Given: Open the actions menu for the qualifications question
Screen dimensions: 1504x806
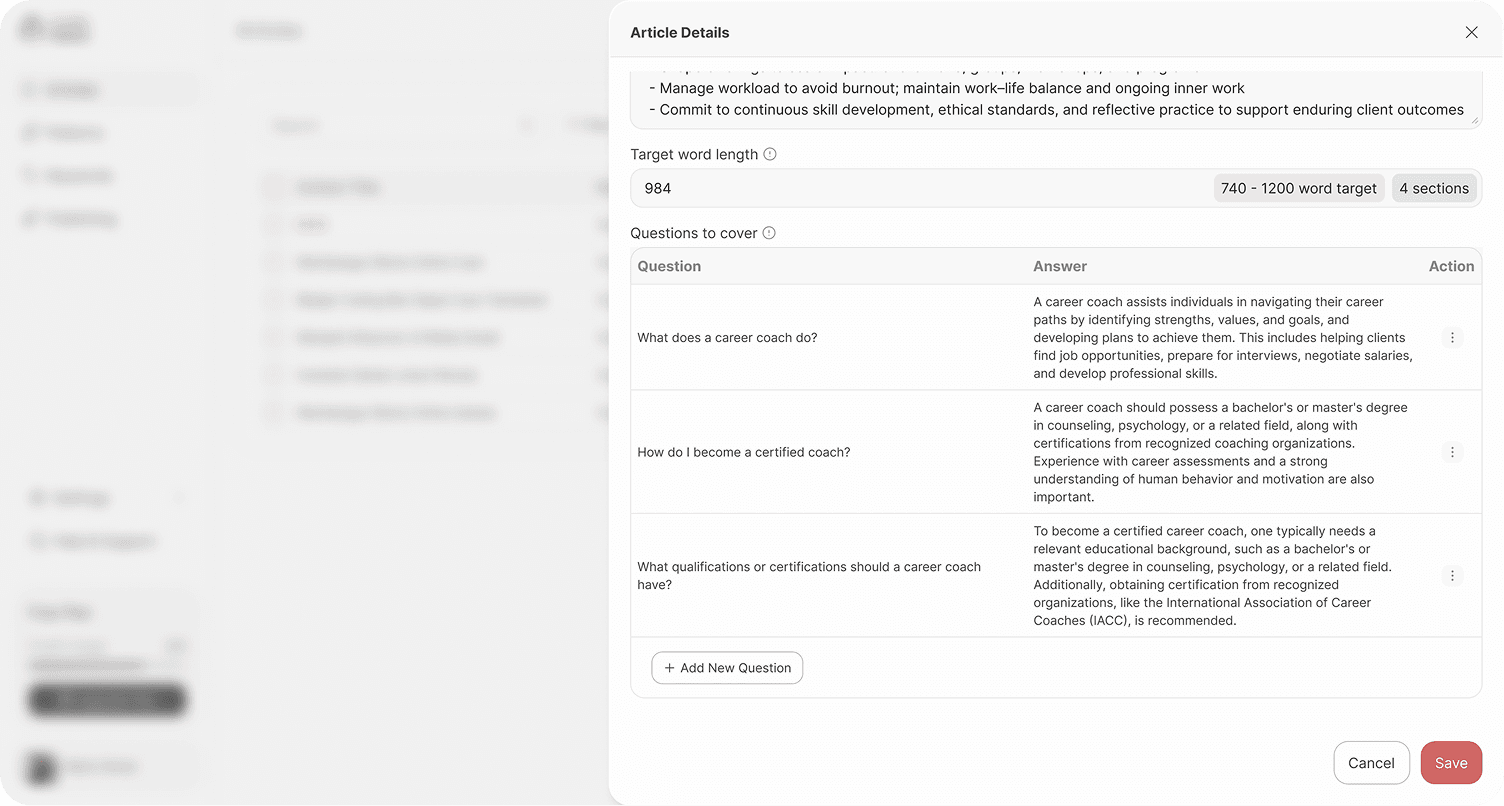Looking at the screenshot, I should click(1452, 575).
